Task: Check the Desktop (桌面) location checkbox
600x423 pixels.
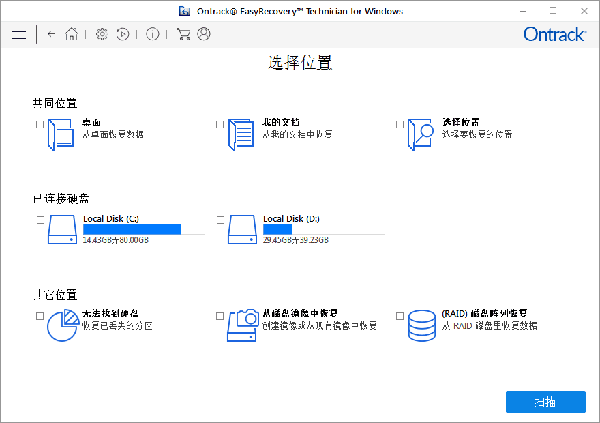Action: (x=39, y=124)
